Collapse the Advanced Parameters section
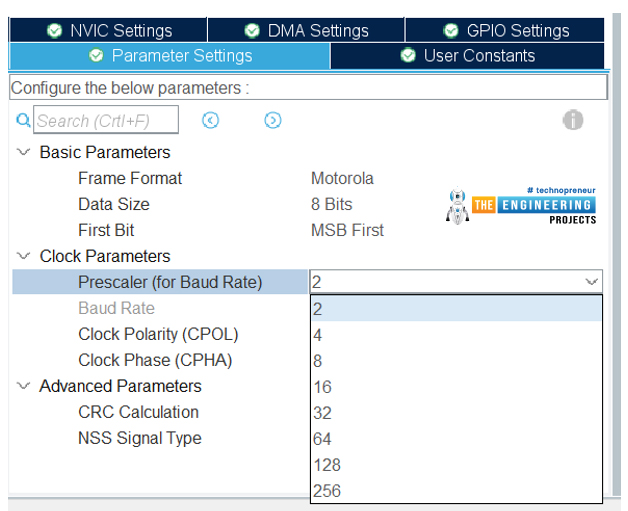628x511 pixels. [x=23, y=386]
